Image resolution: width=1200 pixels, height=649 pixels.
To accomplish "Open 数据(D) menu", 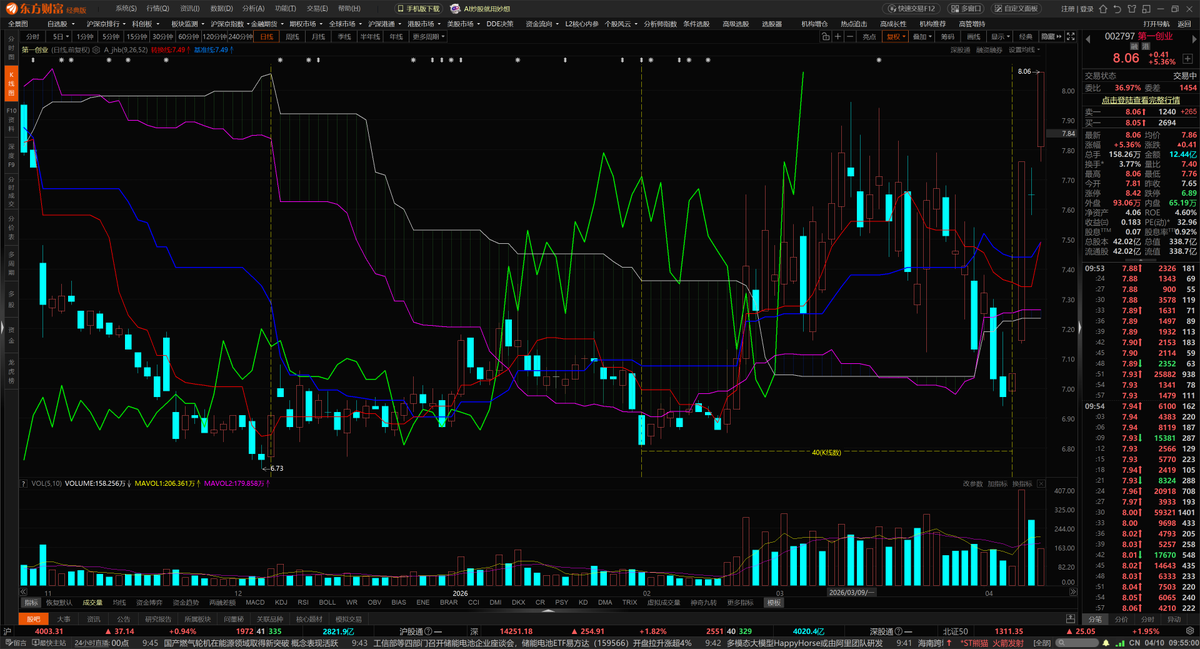I will pos(222,8).
